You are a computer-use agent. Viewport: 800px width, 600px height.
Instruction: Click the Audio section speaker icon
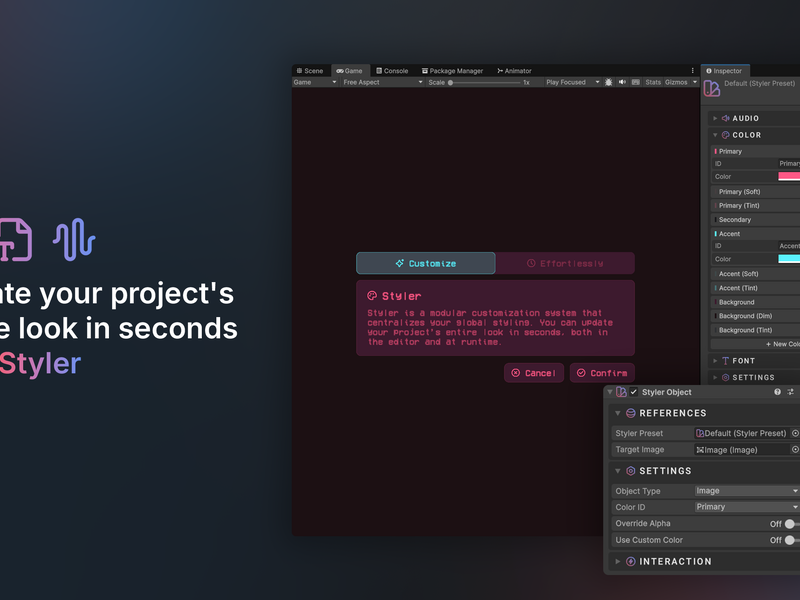726,118
